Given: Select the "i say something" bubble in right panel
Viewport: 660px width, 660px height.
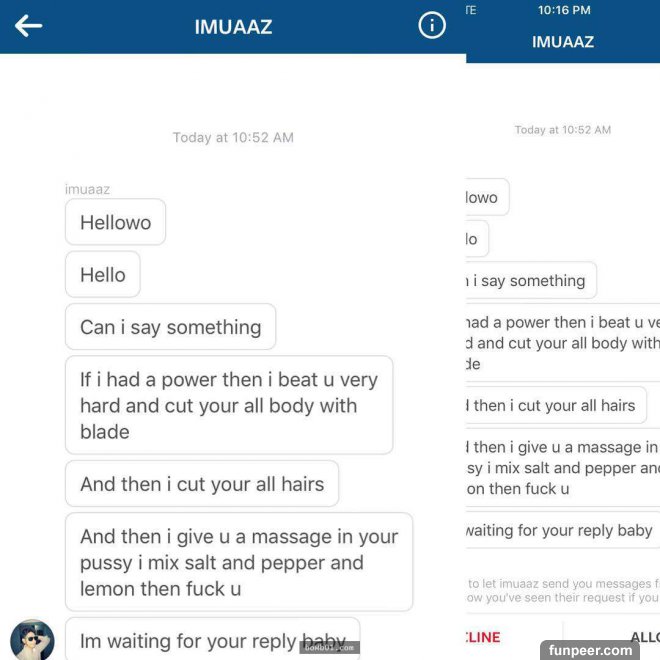Looking at the screenshot, I should (x=531, y=280).
